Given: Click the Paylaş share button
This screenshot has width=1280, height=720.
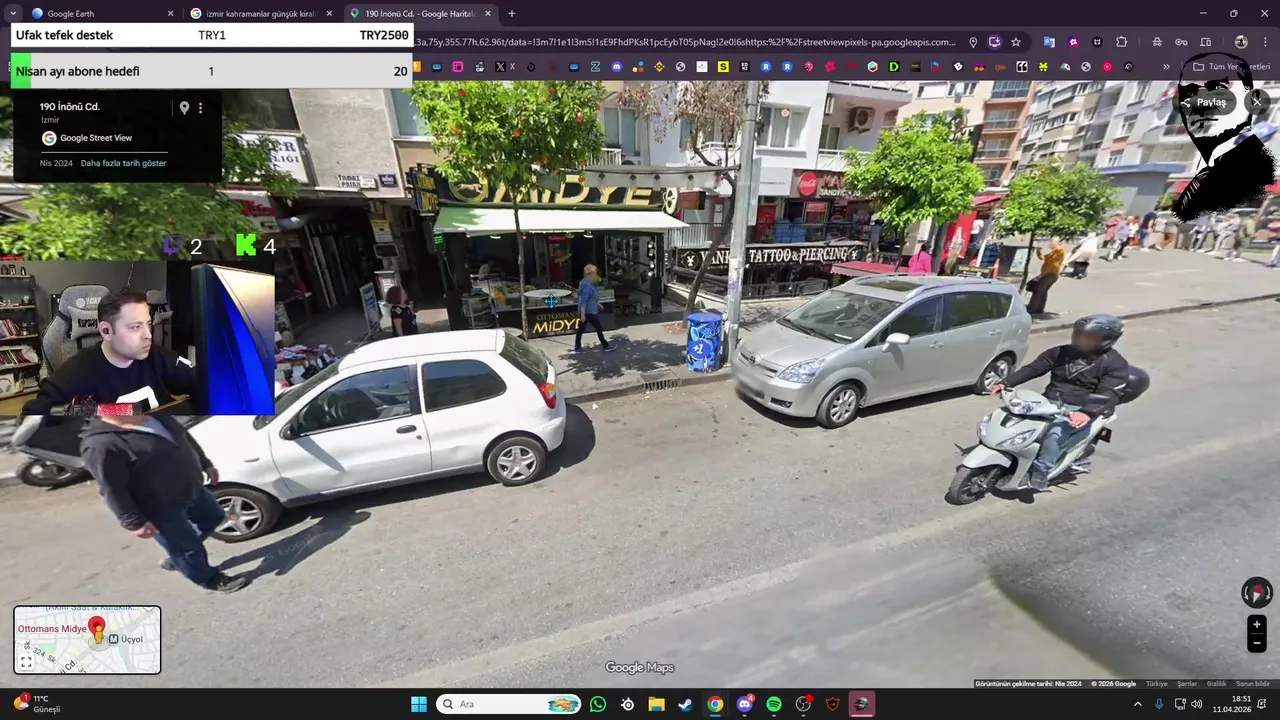Looking at the screenshot, I should coord(1204,102).
